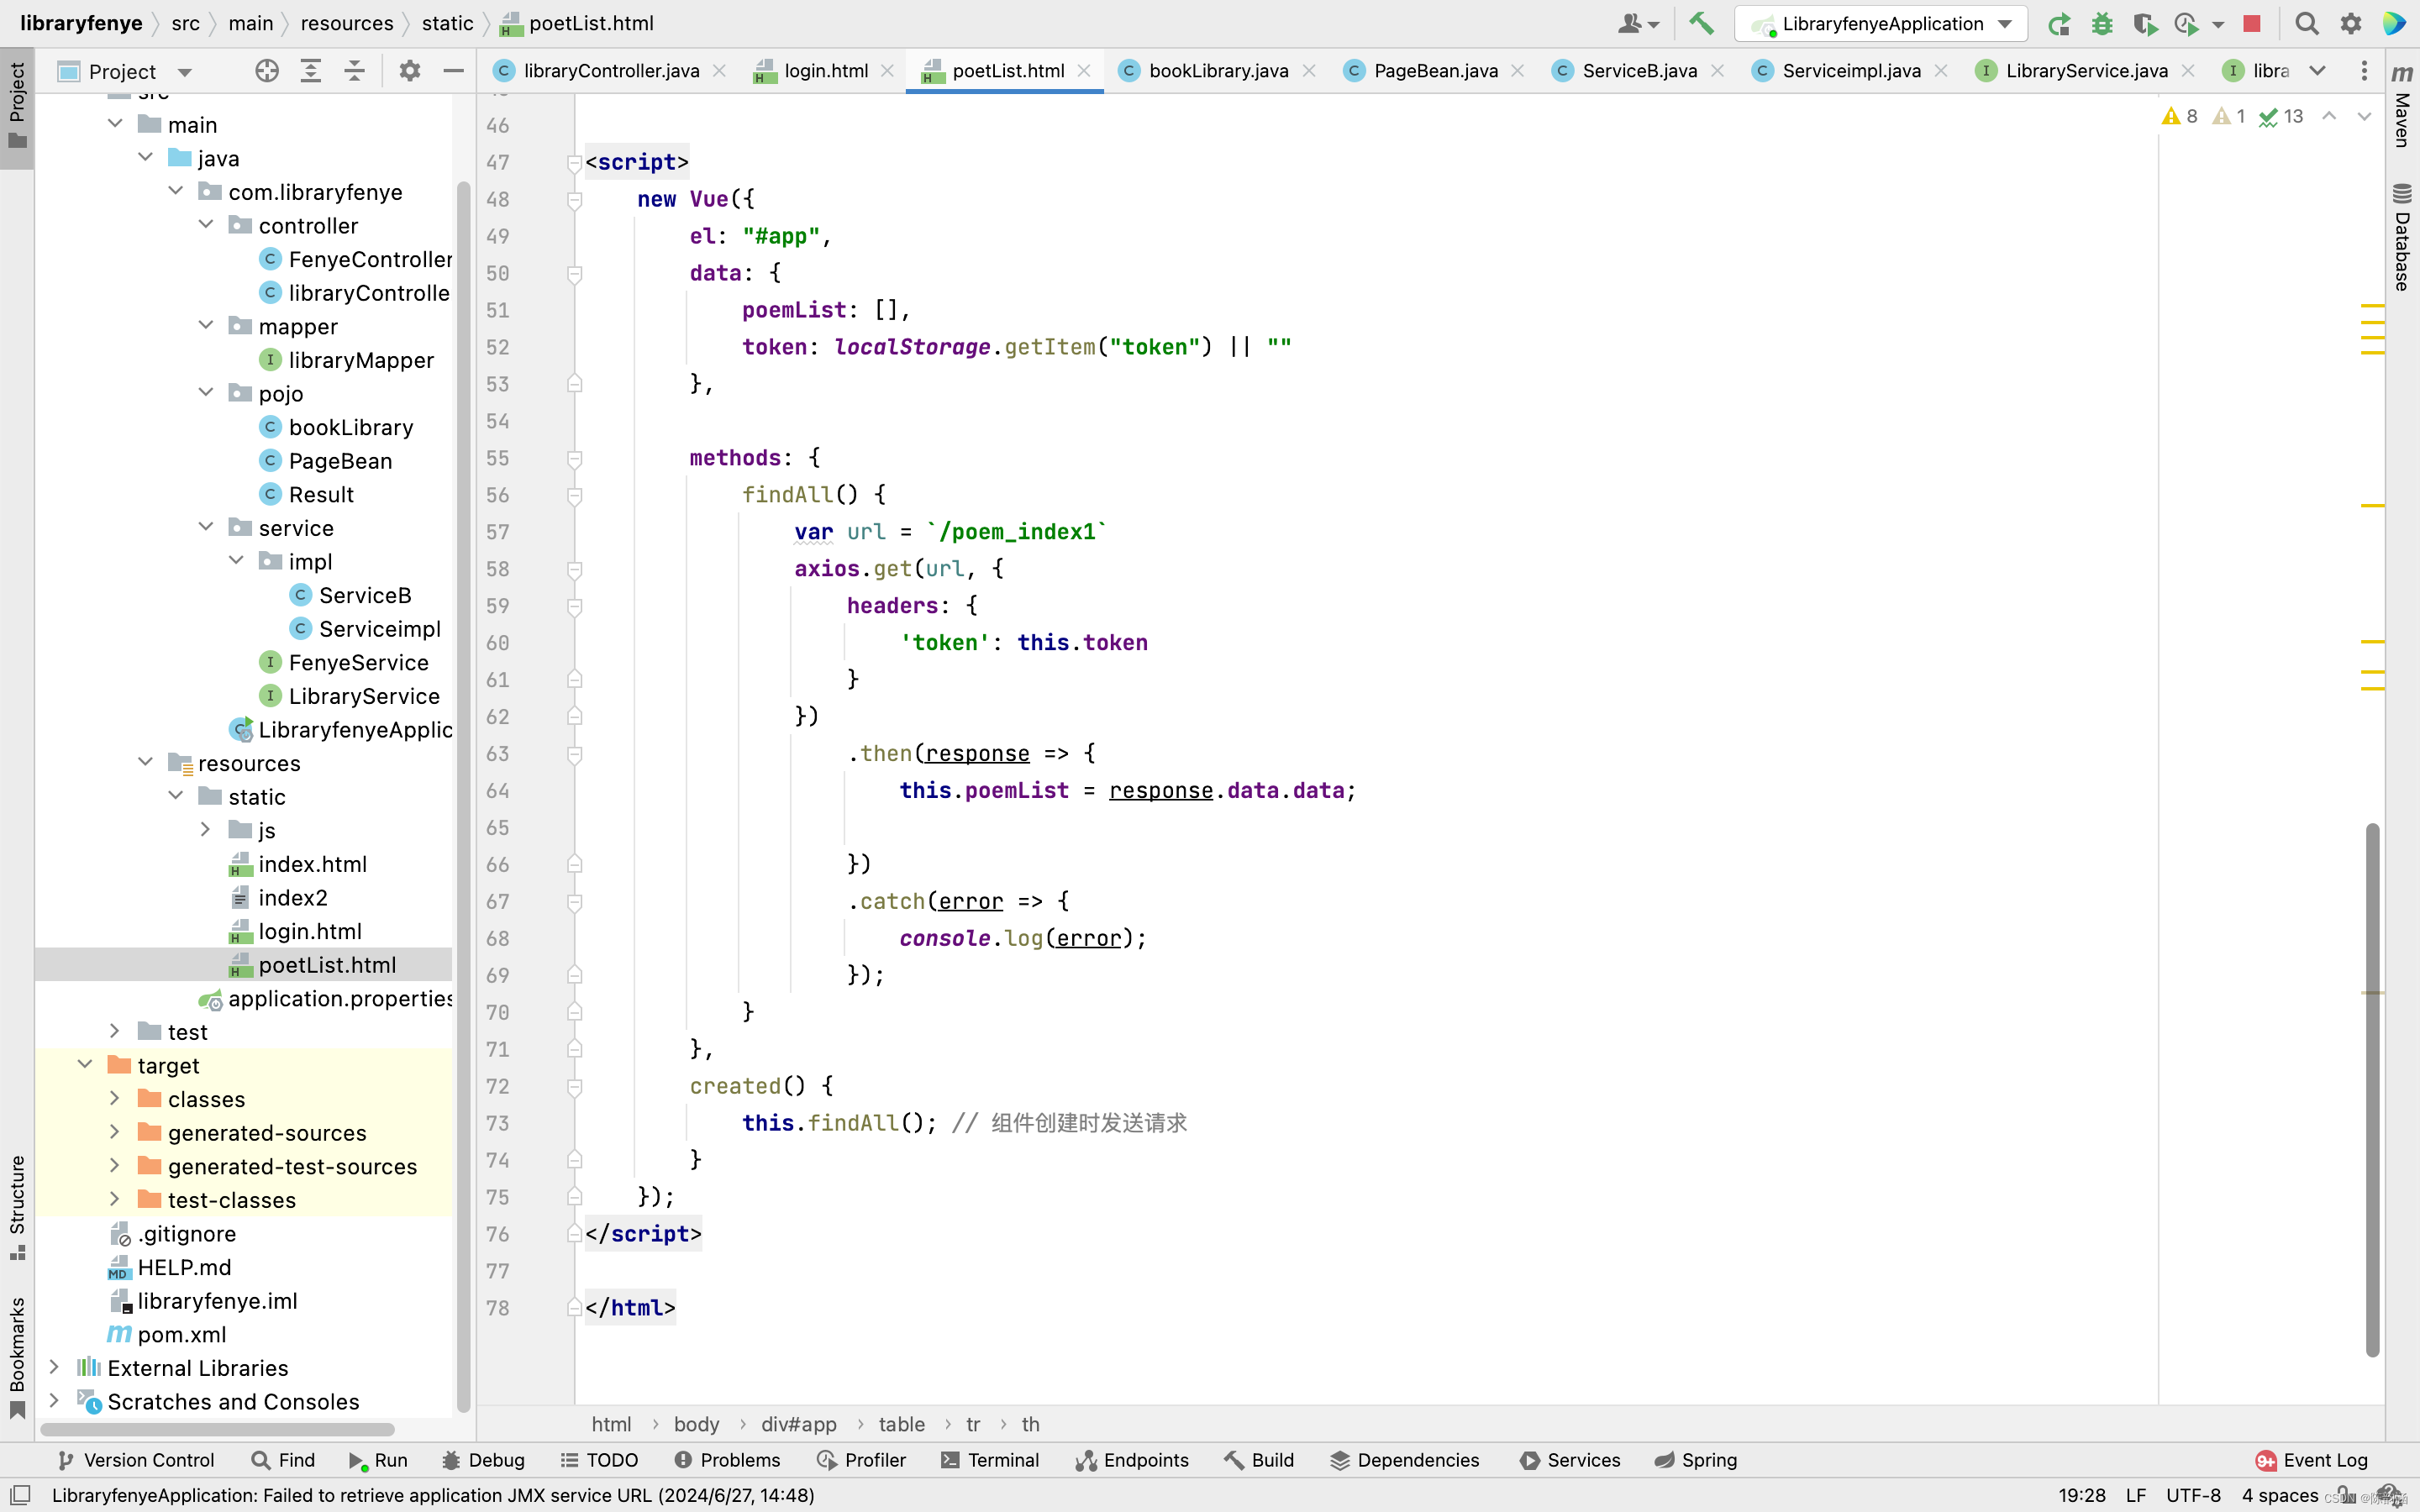Collapse all in the Project panel
Screen dimensions: 2420x1512
[354, 71]
